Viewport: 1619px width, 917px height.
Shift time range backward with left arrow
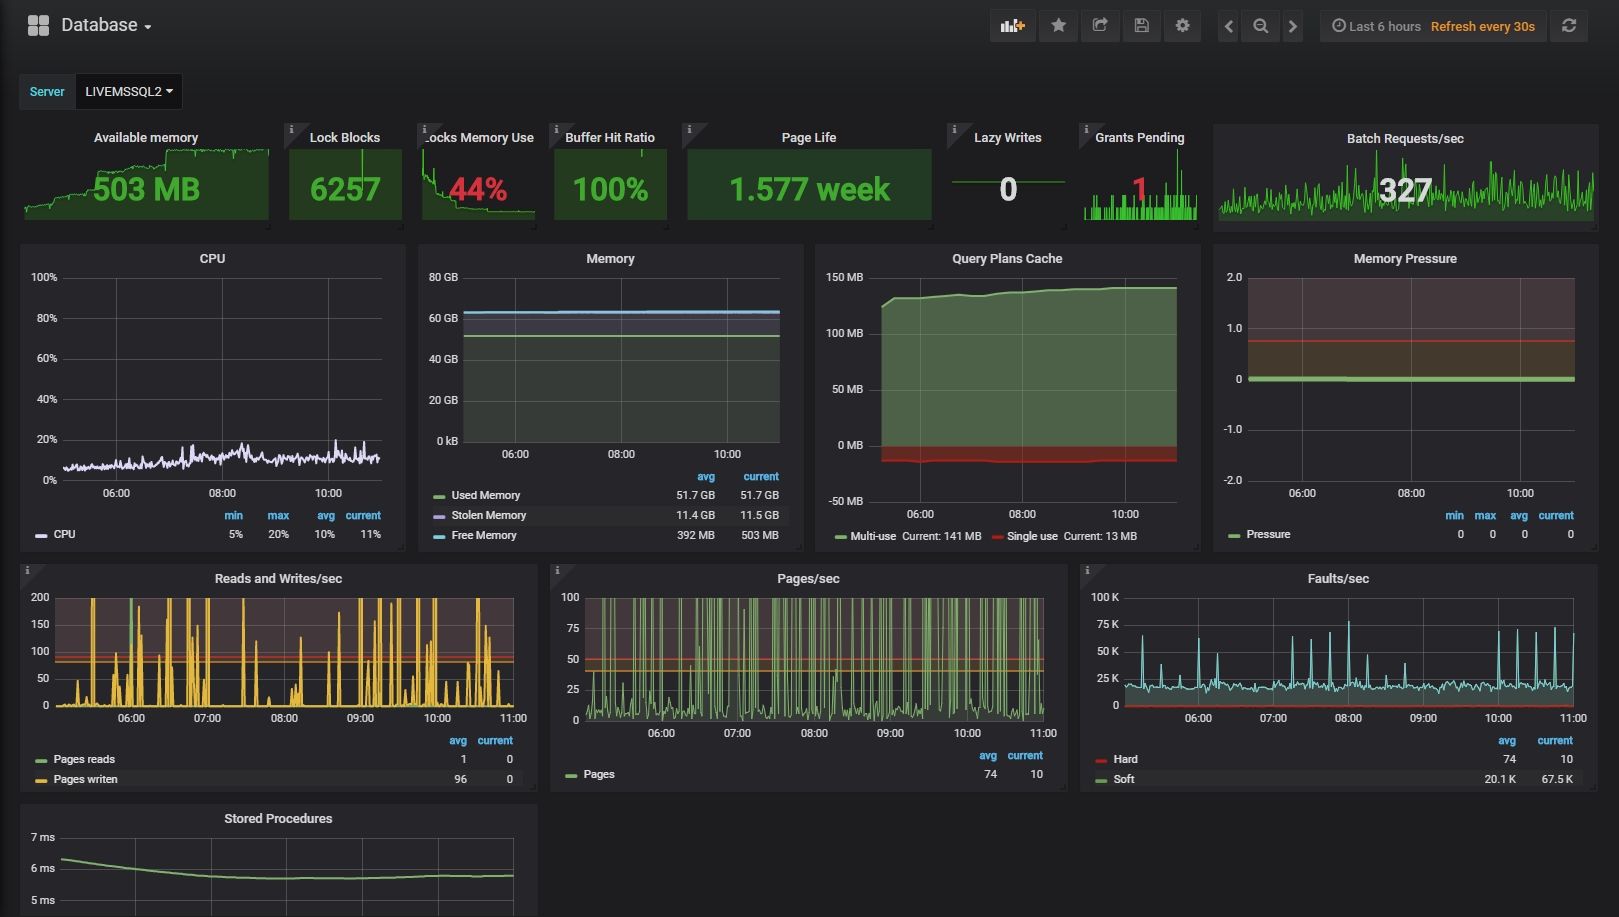[x=1229, y=26]
